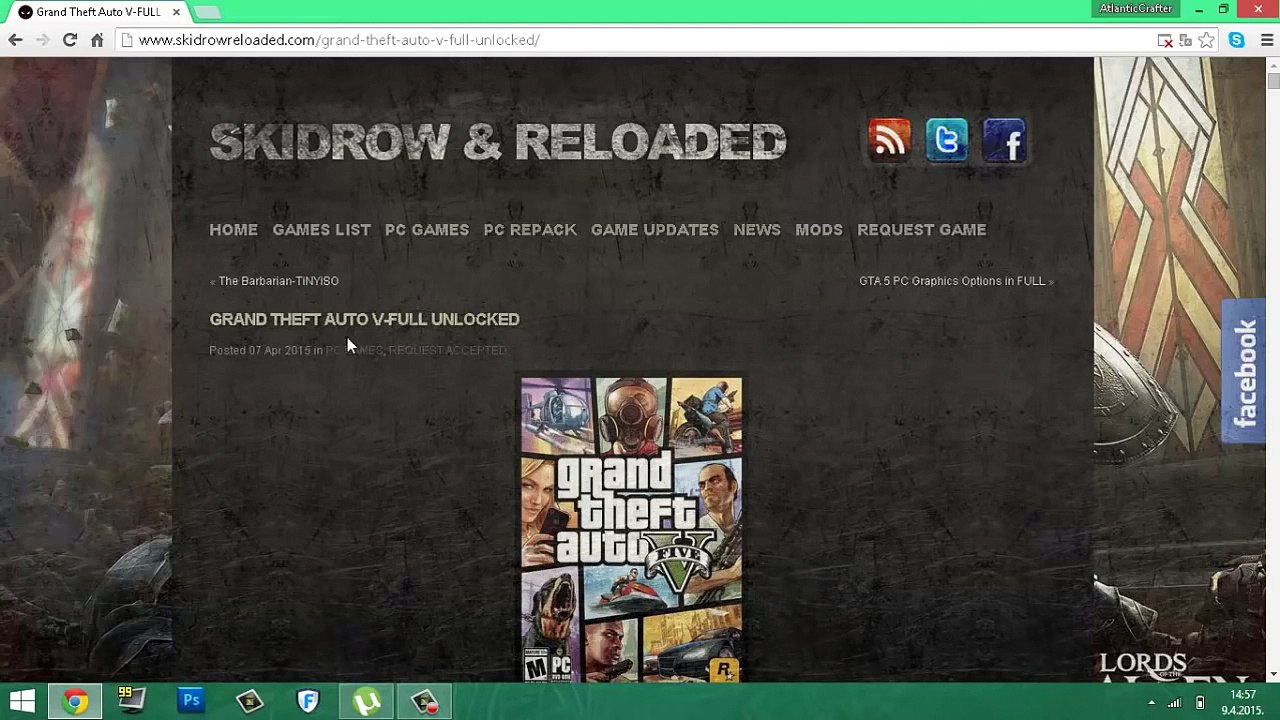Open the site's RSS feed icon
1280x720 pixels.
pos(889,140)
